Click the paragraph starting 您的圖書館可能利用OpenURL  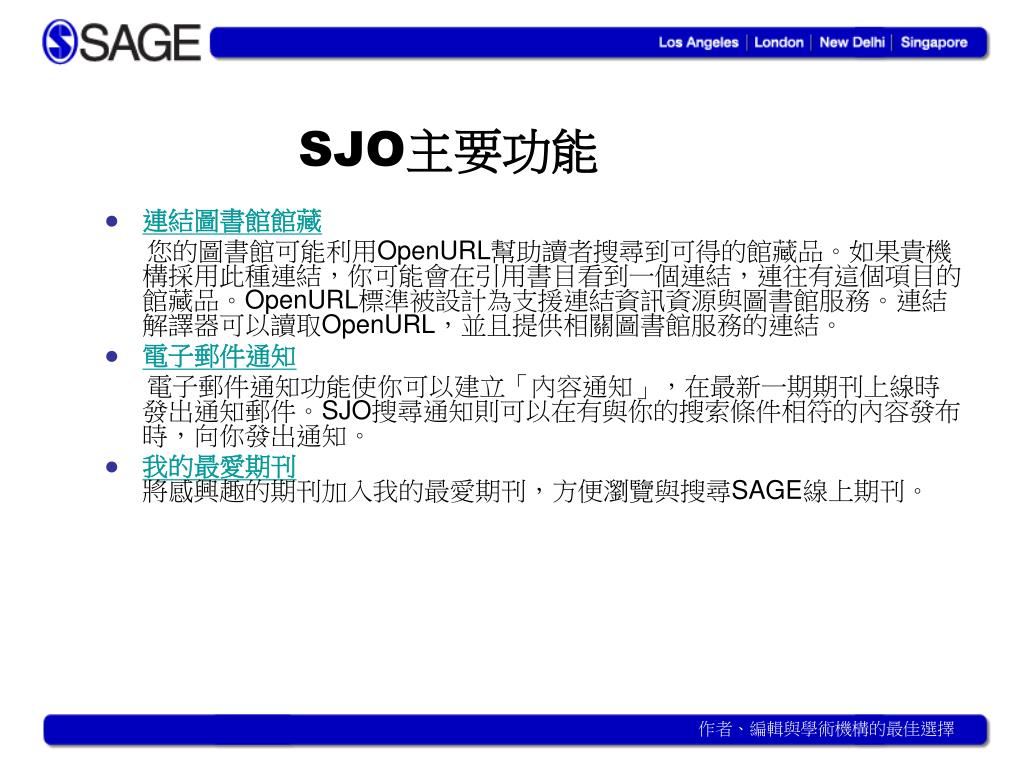pyautogui.click(x=551, y=288)
